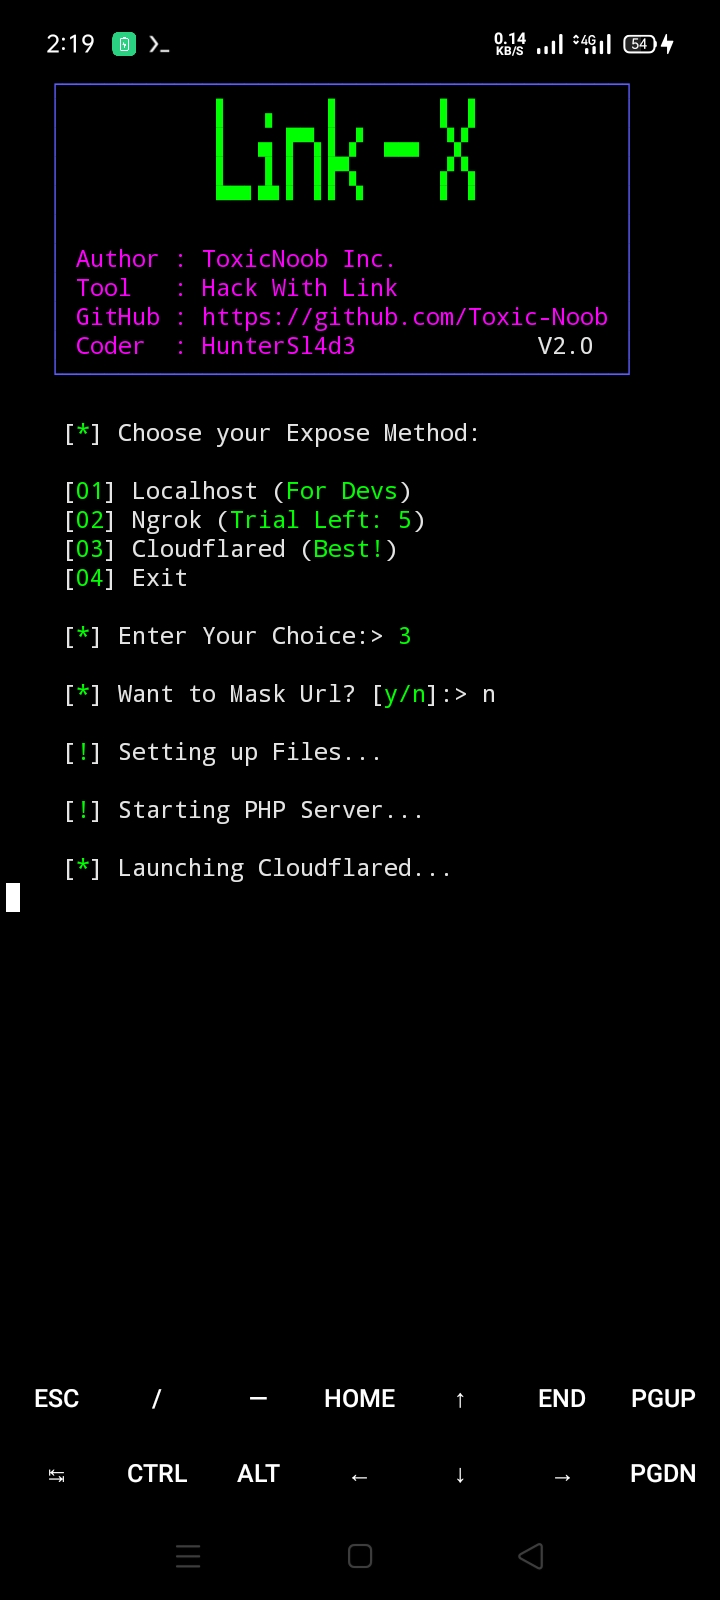Toggle the ALT modifier key
720x1600 pixels.
pyautogui.click(x=258, y=1473)
